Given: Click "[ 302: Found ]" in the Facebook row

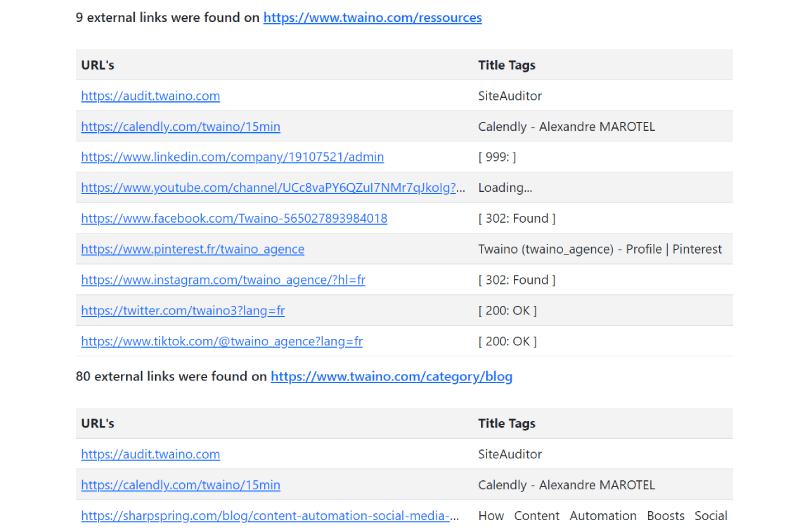Looking at the screenshot, I should pyautogui.click(x=517, y=218).
